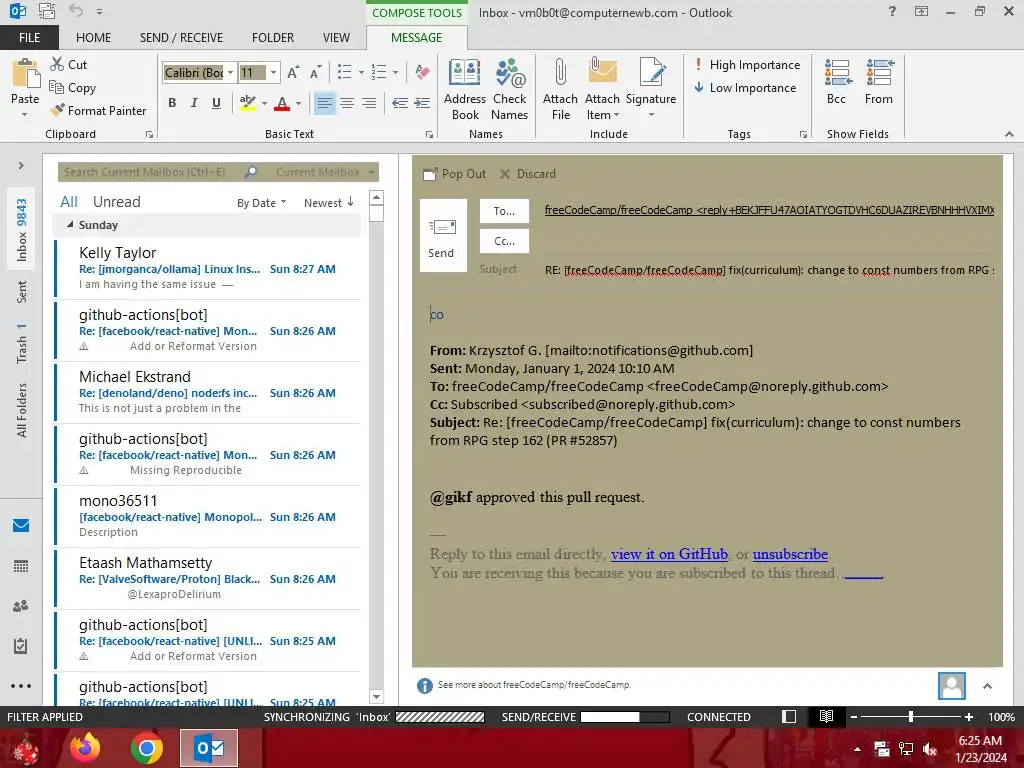Screen dimensions: 1024x768
Task: Switch to the VIEW tab
Action: 336,38
